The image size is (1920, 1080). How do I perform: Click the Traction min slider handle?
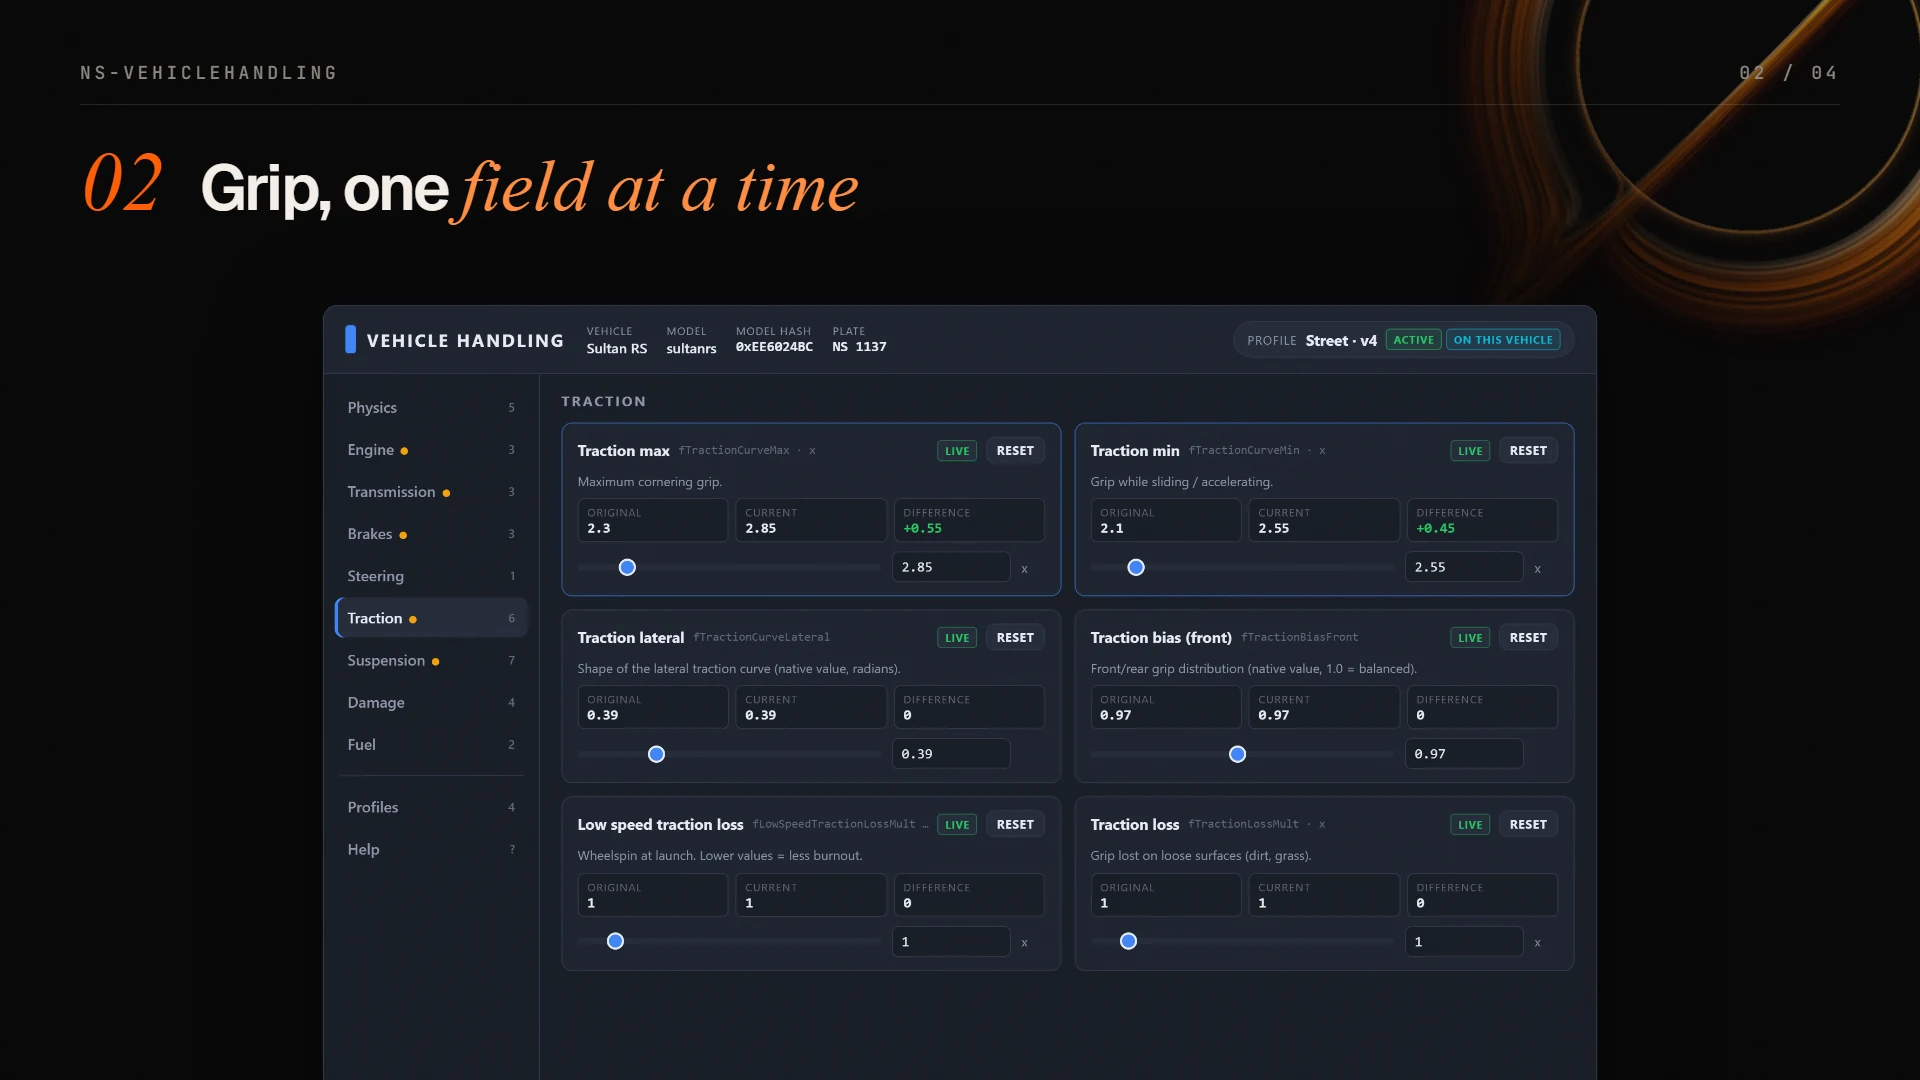[1136, 567]
